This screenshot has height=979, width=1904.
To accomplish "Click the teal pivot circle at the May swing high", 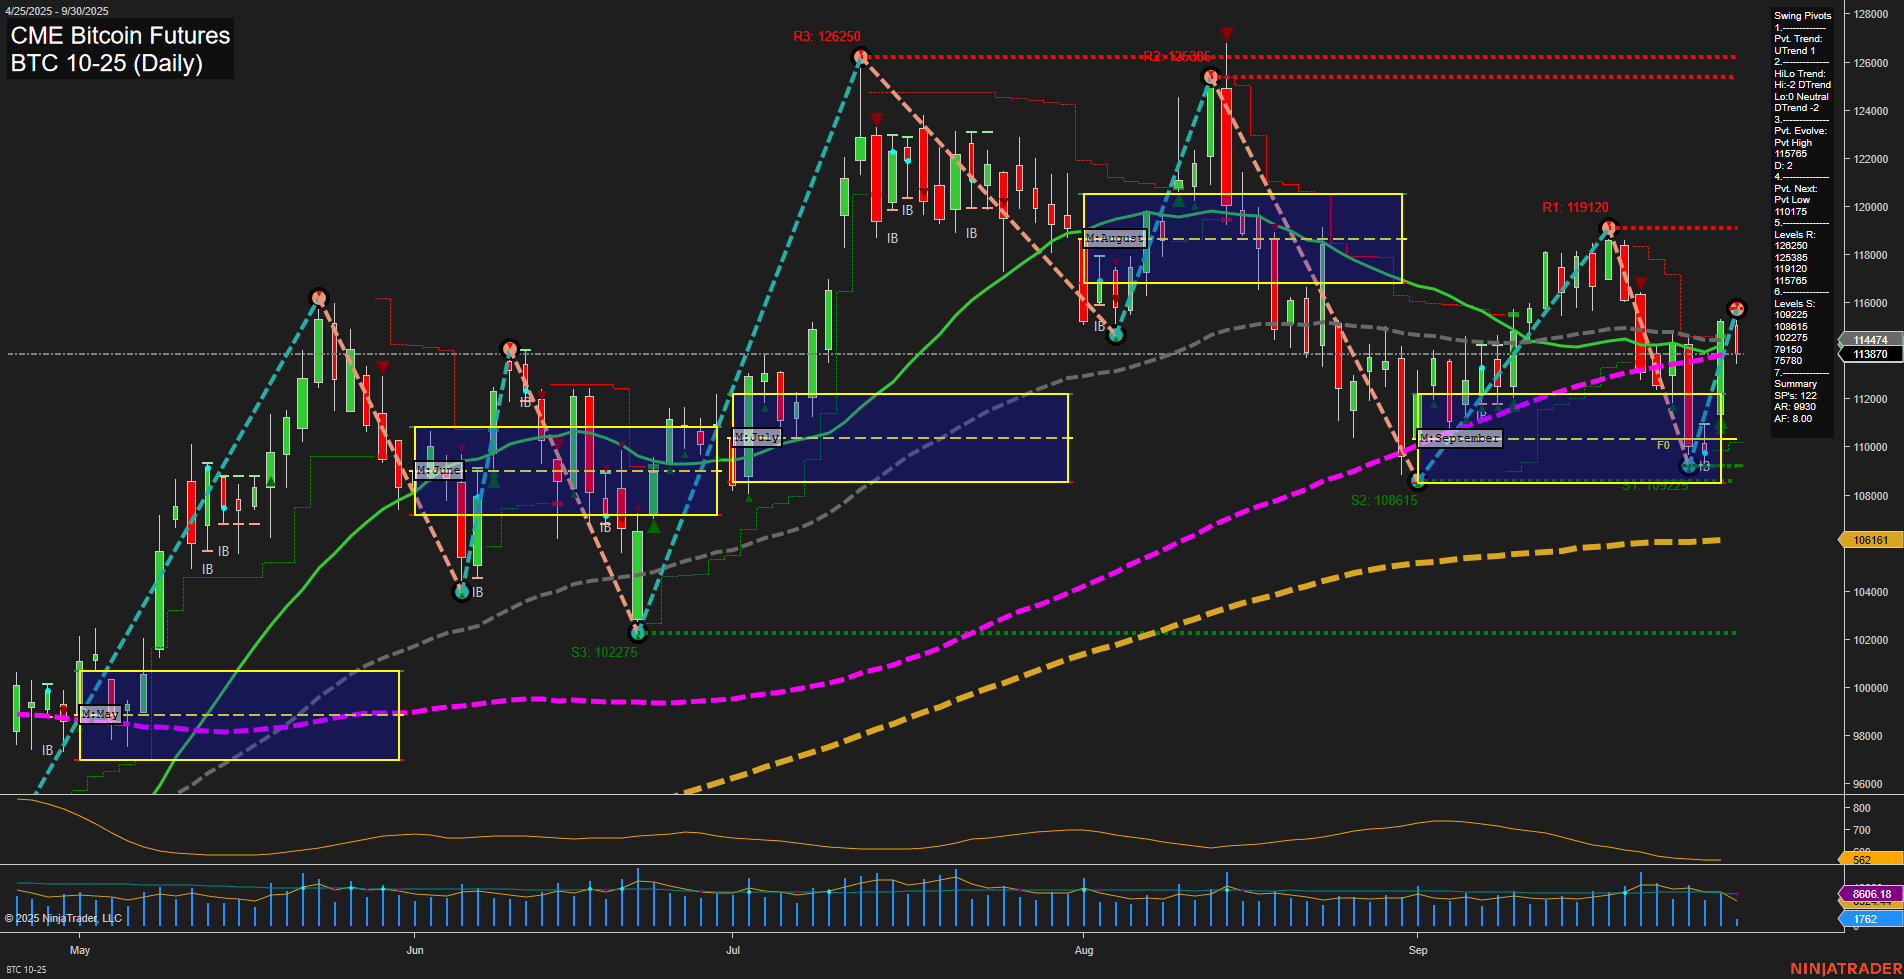I will 319,297.
